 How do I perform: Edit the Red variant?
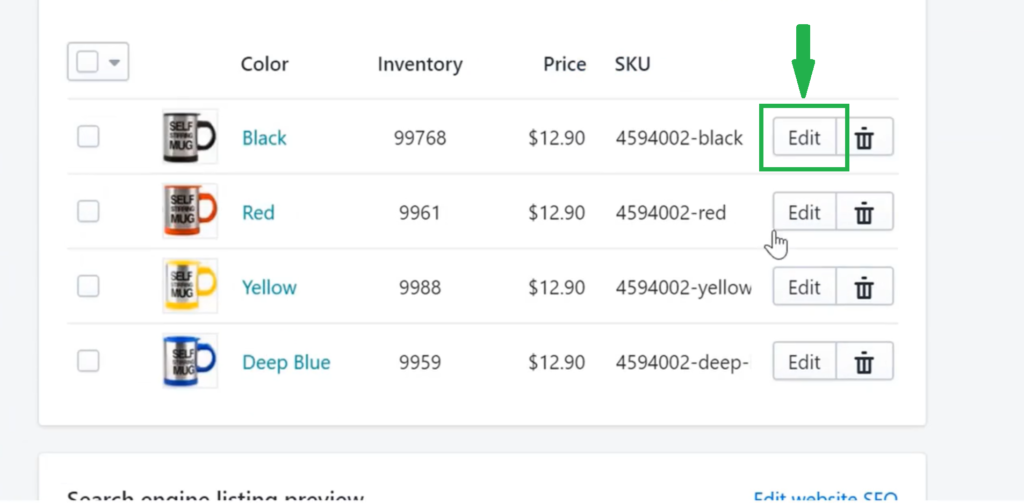pyautogui.click(x=805, y=212)
